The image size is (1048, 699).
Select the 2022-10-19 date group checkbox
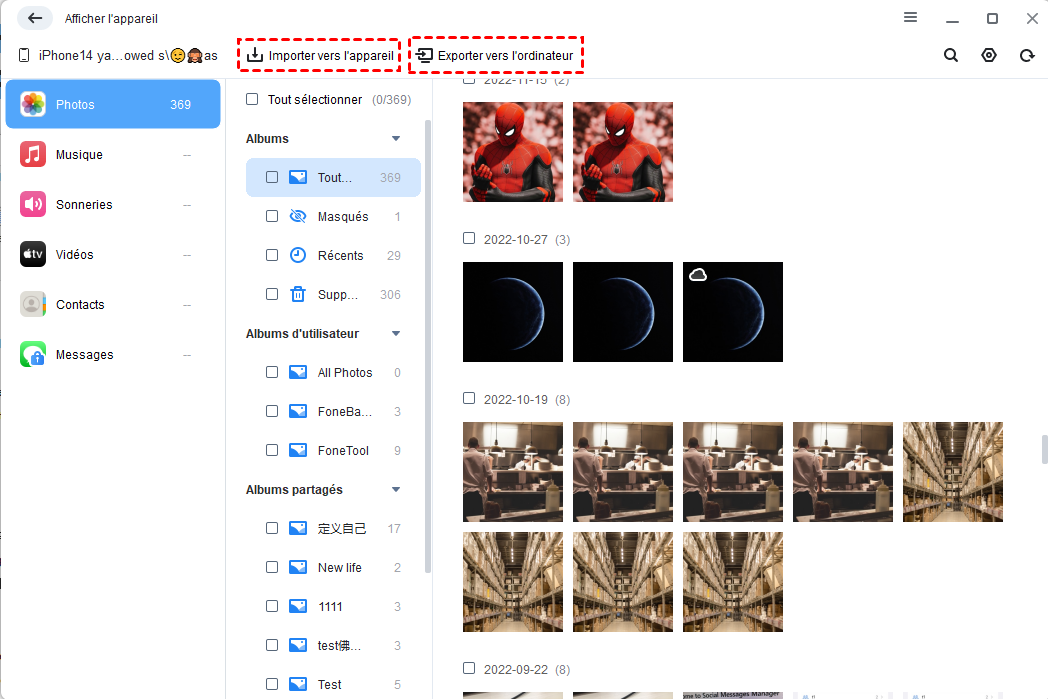click(469, 398)
